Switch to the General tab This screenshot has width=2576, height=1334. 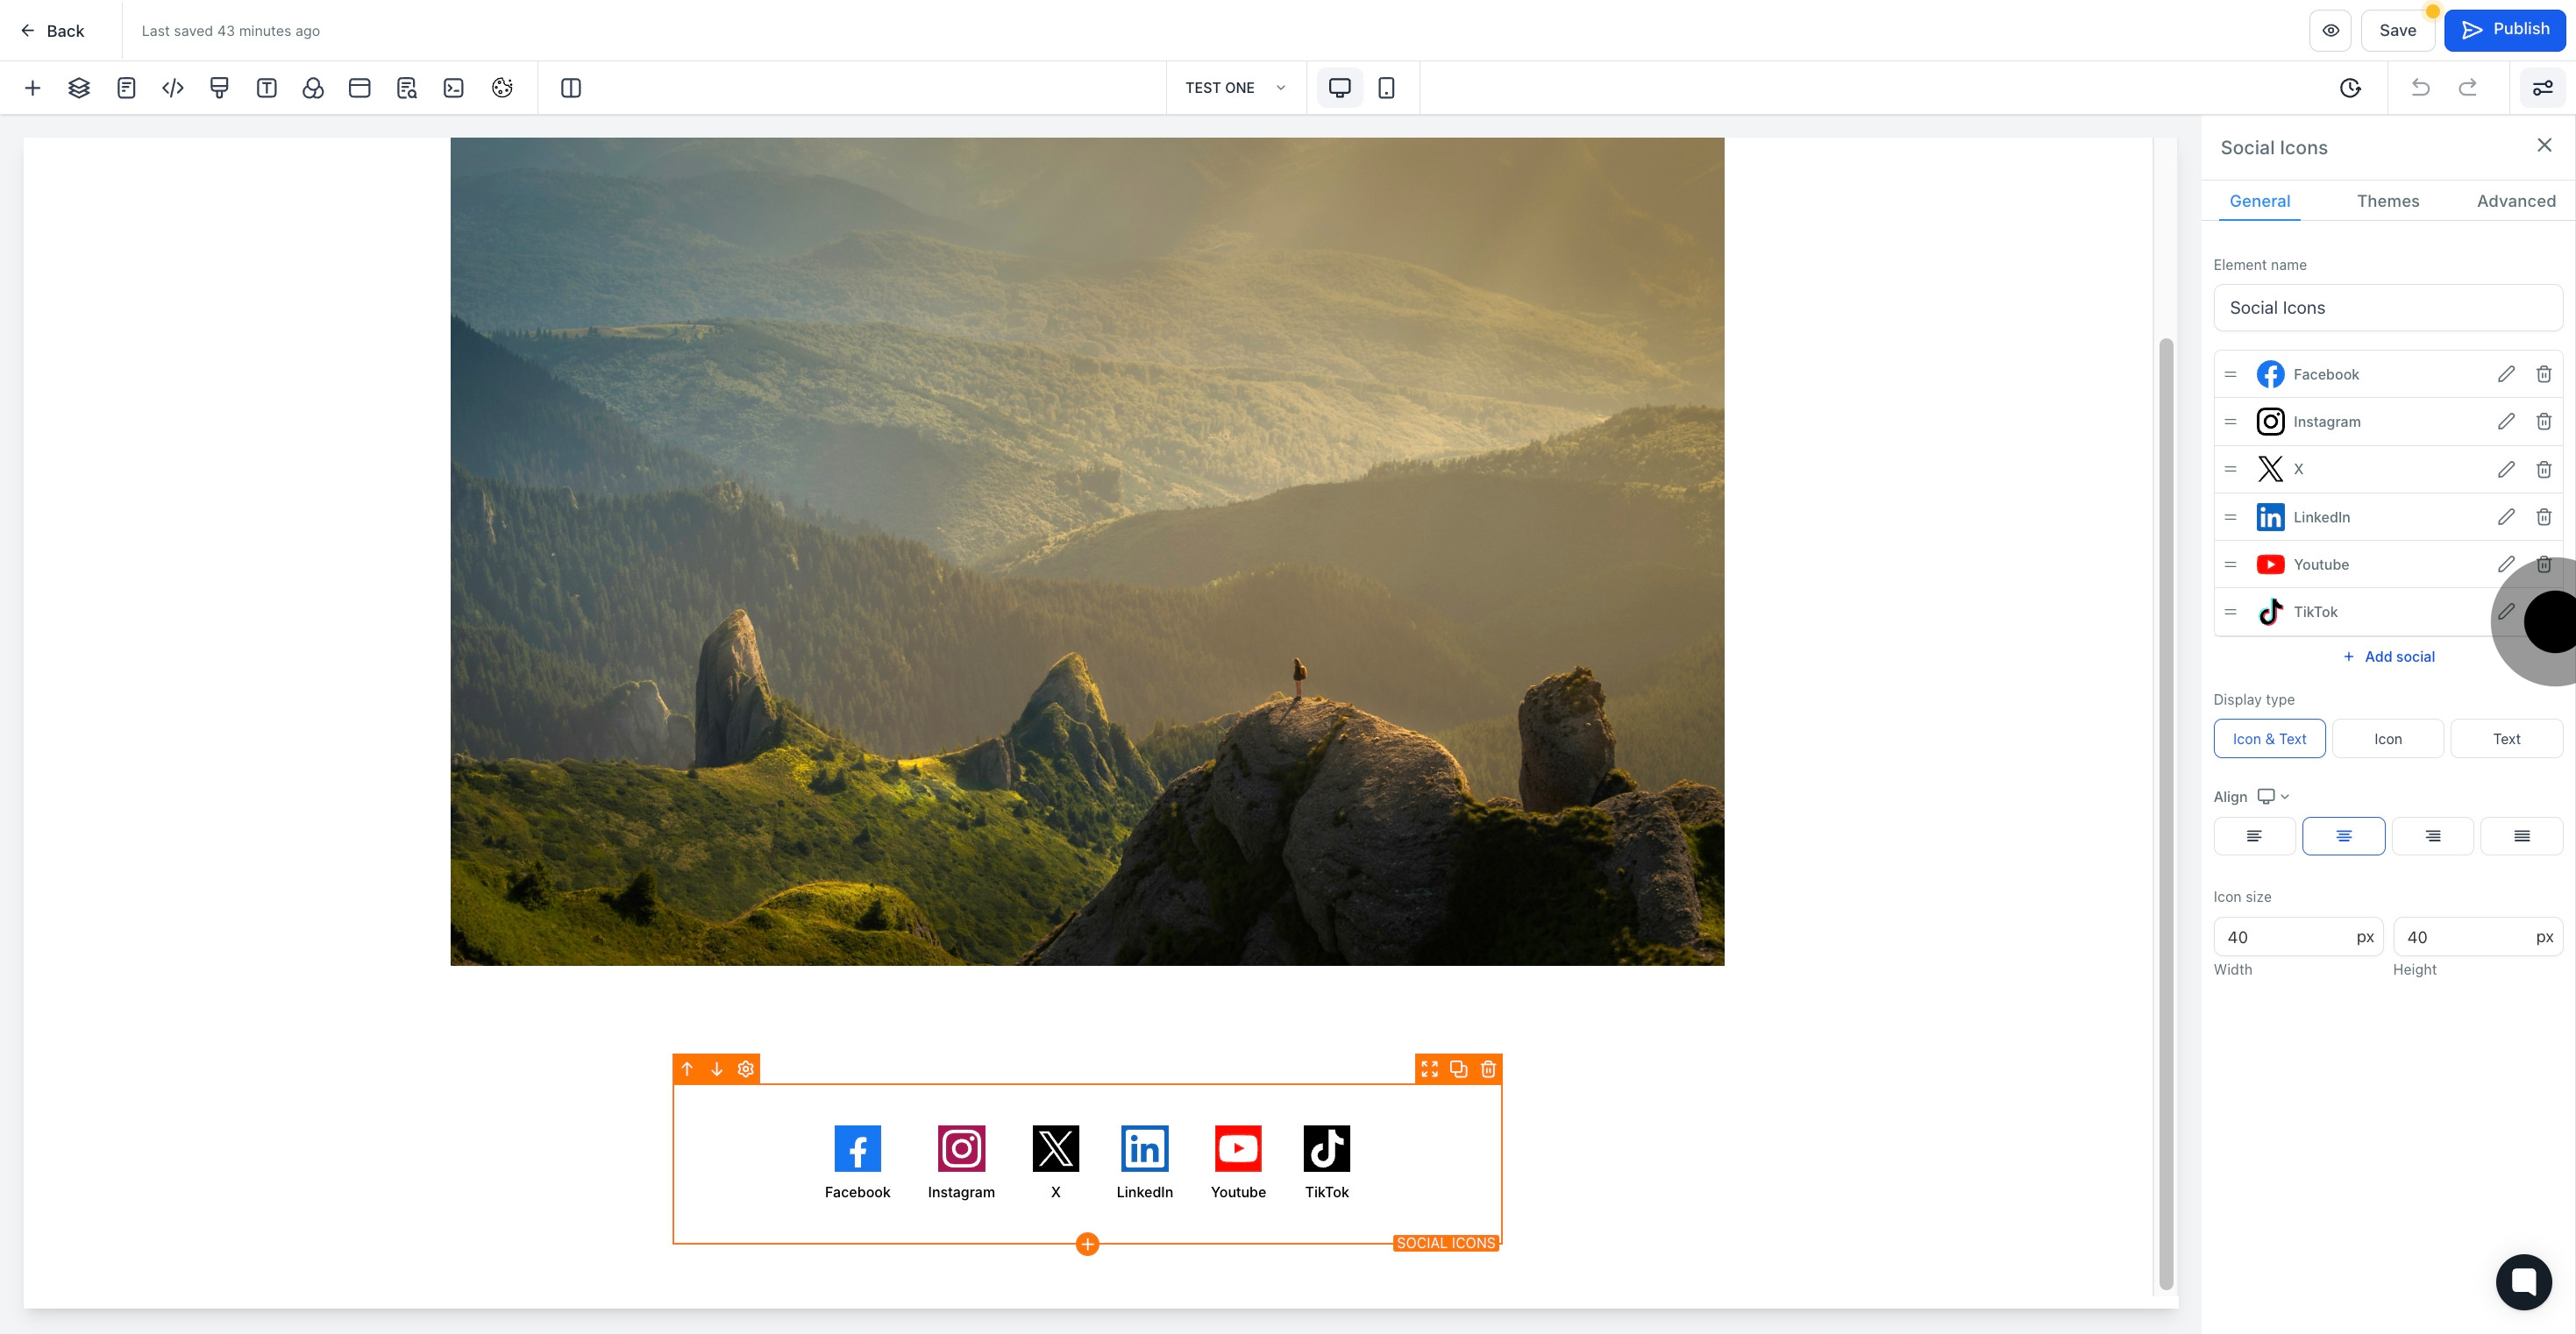coord(2259,201)
